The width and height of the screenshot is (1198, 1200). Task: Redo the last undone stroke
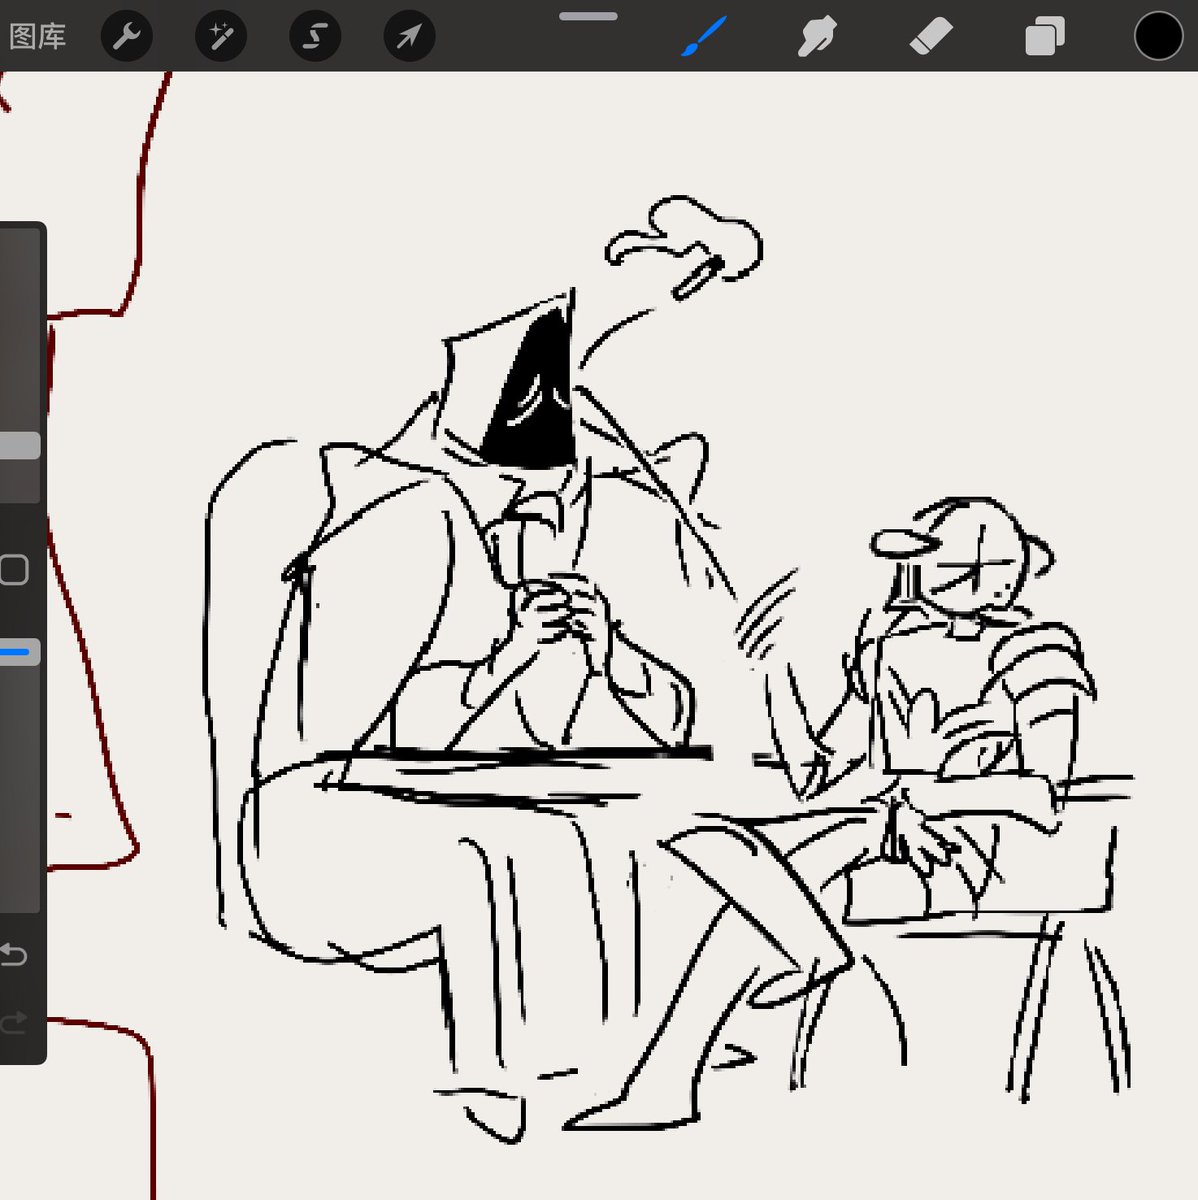[x=13, y=1022]
